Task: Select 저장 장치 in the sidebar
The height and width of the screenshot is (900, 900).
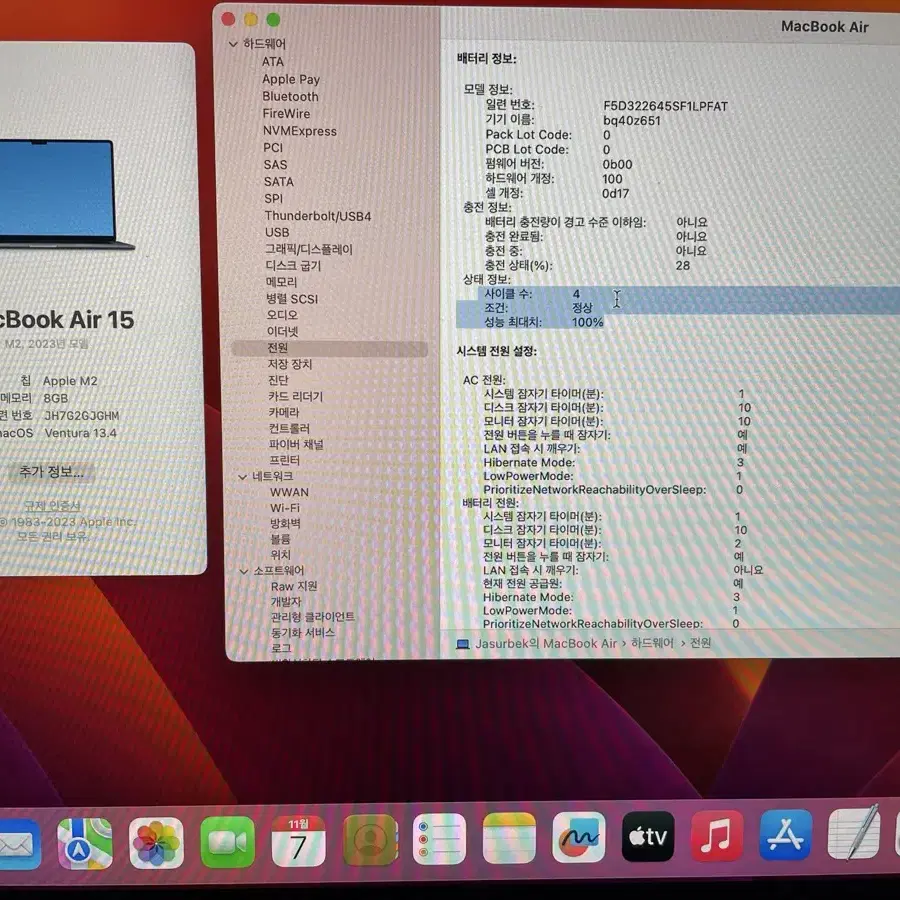Action: 290,364
